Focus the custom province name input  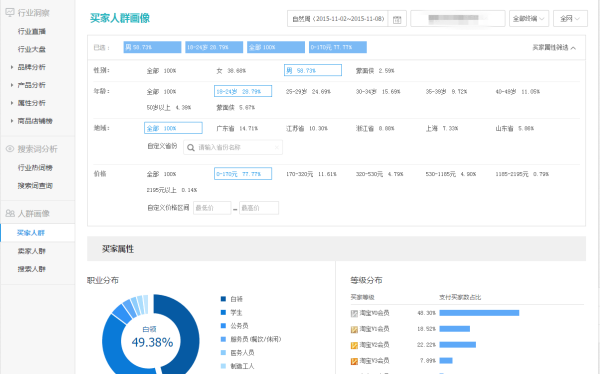pyautogui.click(x=233, y=147)
